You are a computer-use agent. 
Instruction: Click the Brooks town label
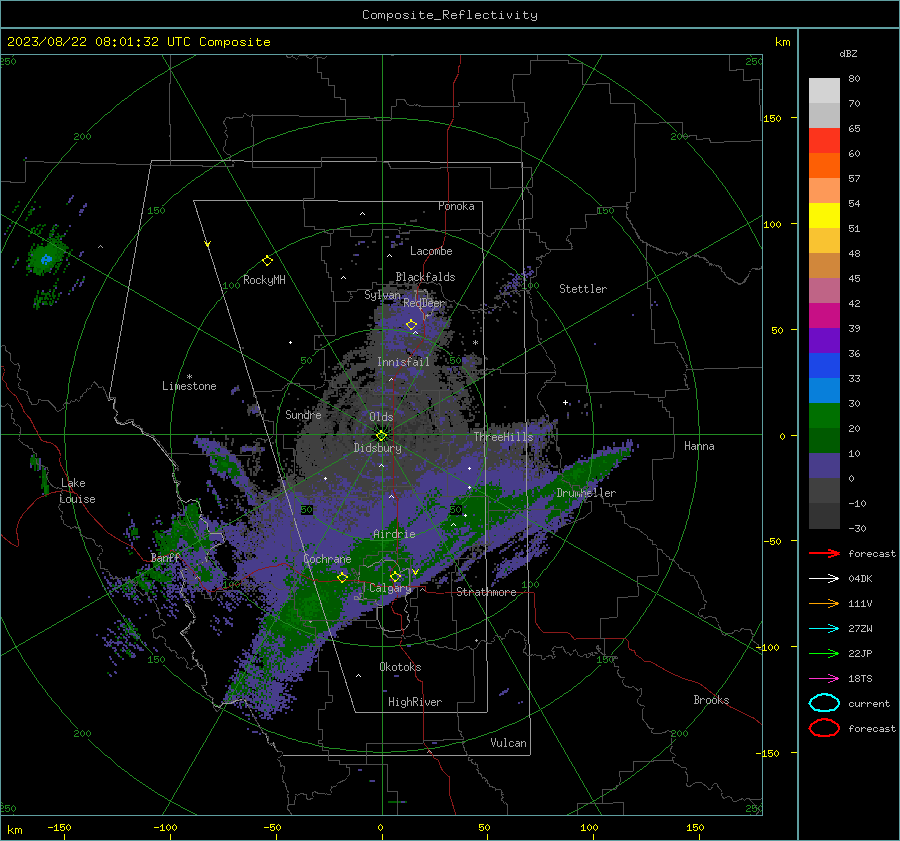pos(711,700)
